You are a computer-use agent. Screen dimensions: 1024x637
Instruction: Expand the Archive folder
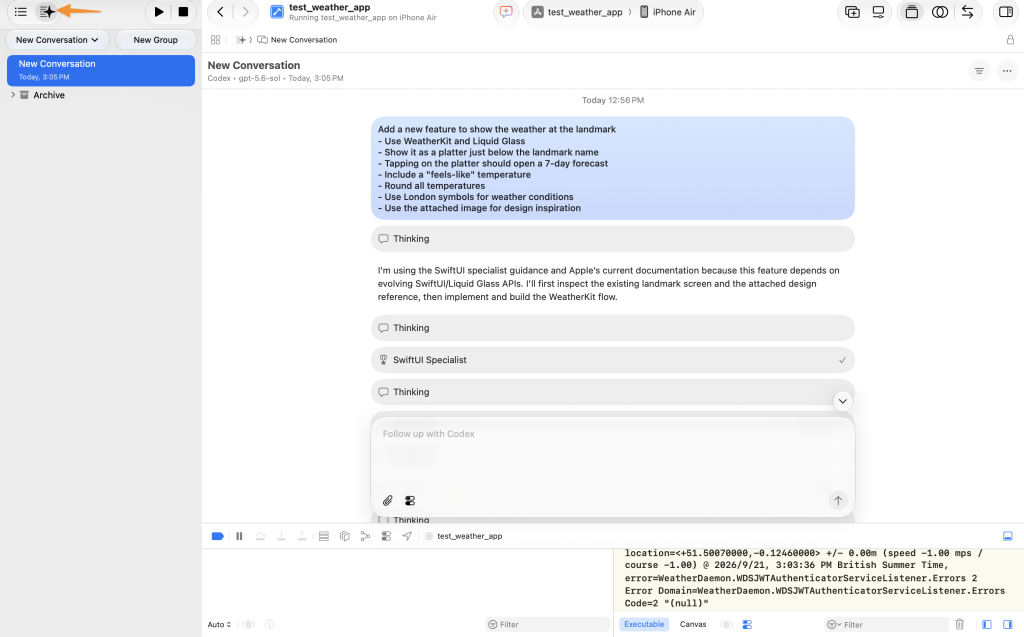[x=13, y=95]
